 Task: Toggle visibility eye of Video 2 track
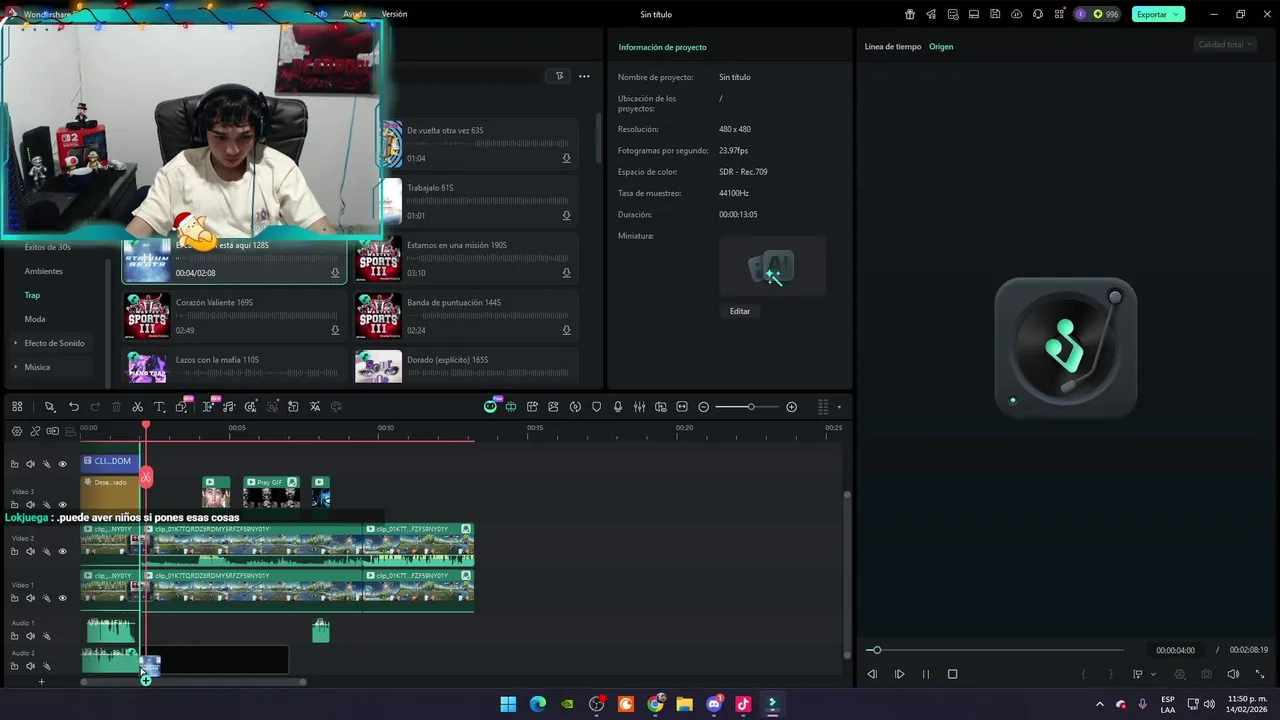[62, 551]
